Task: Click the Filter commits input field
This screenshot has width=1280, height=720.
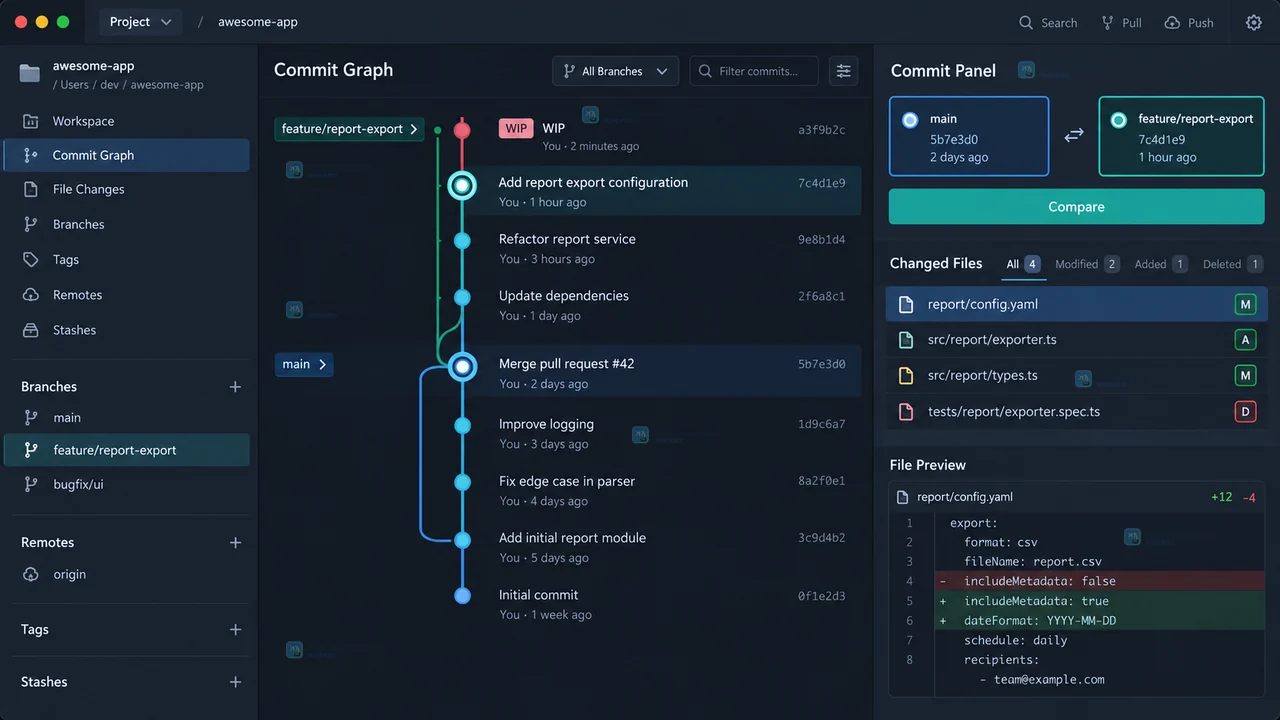Action: tap(754, 71)
